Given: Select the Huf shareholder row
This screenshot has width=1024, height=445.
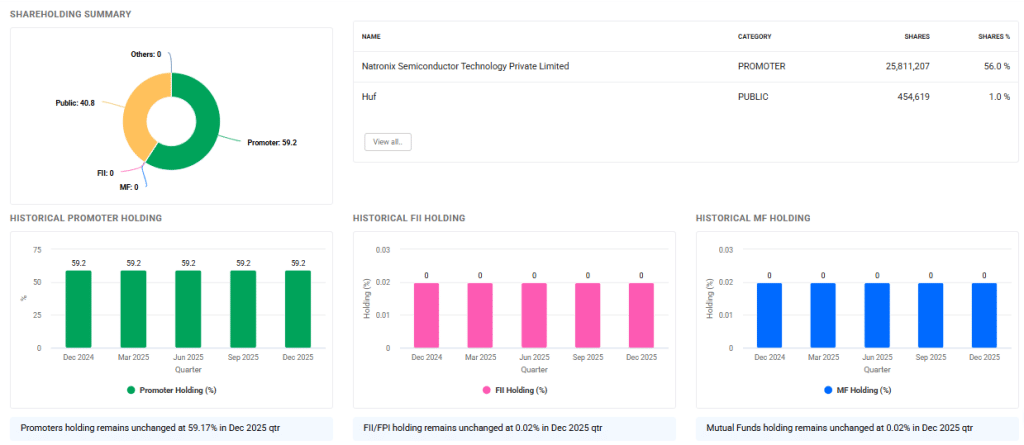Looking at the screenshot, I should point(368,96).
